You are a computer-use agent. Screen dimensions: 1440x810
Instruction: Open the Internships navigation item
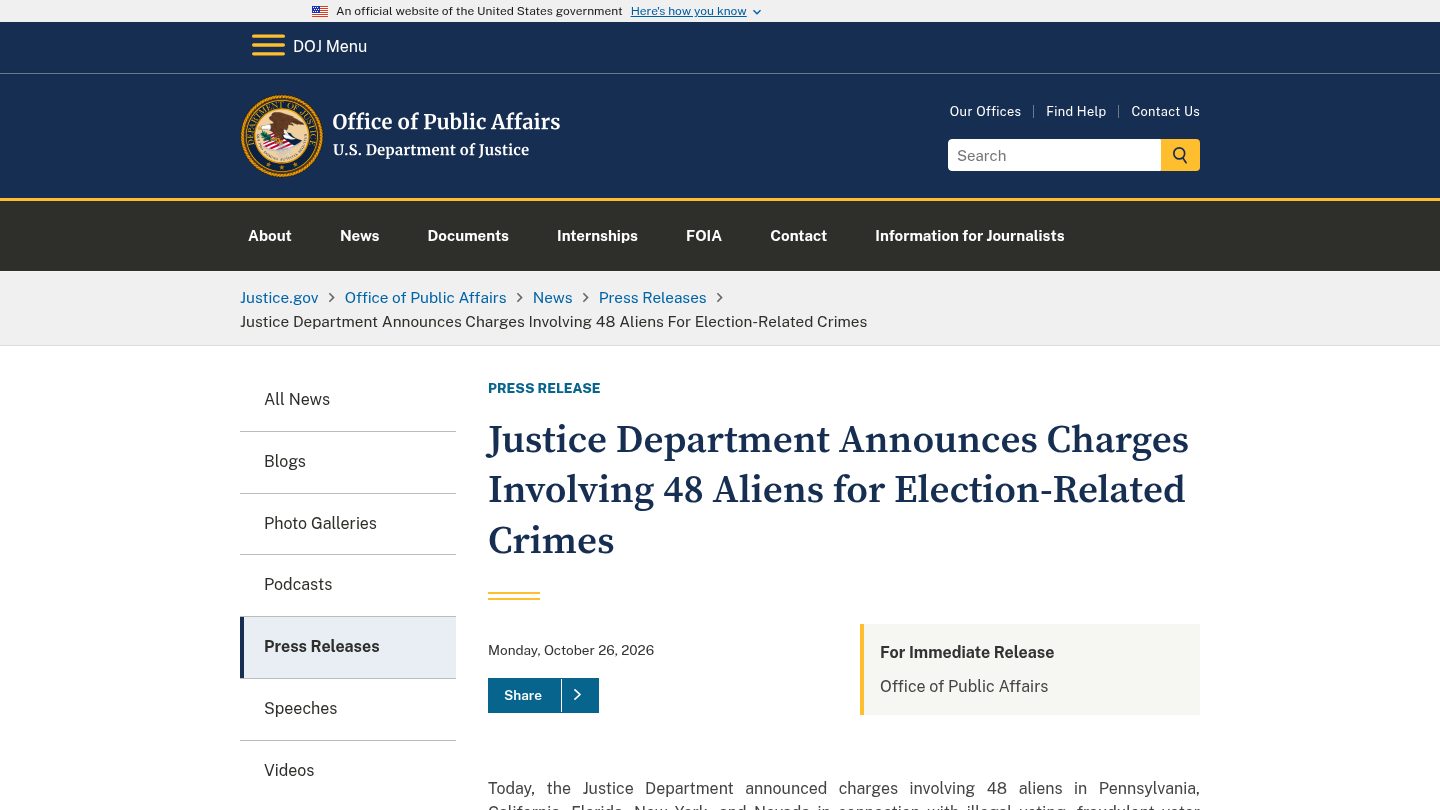[x=597, y=236]
